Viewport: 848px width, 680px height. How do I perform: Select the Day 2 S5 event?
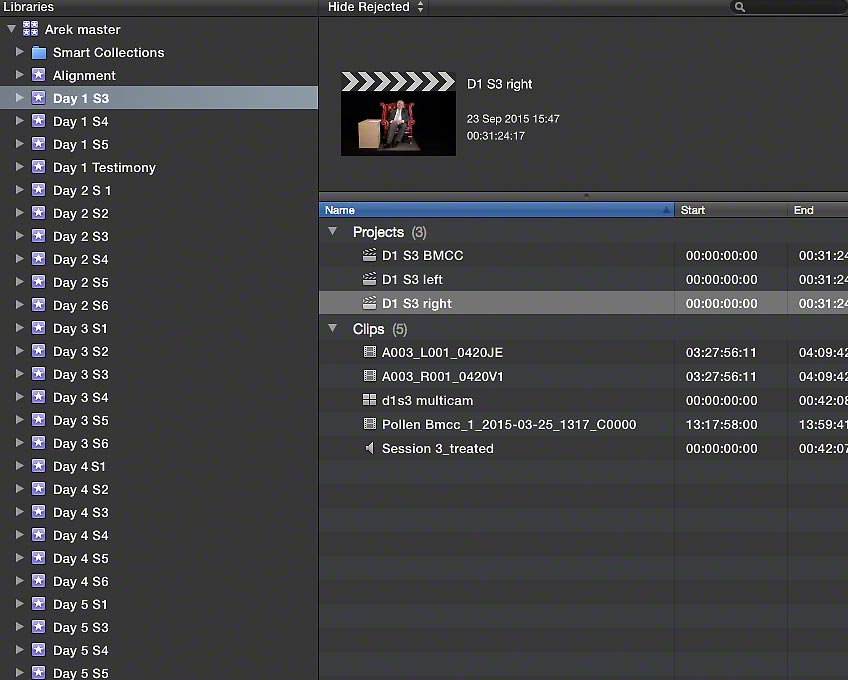159,282
